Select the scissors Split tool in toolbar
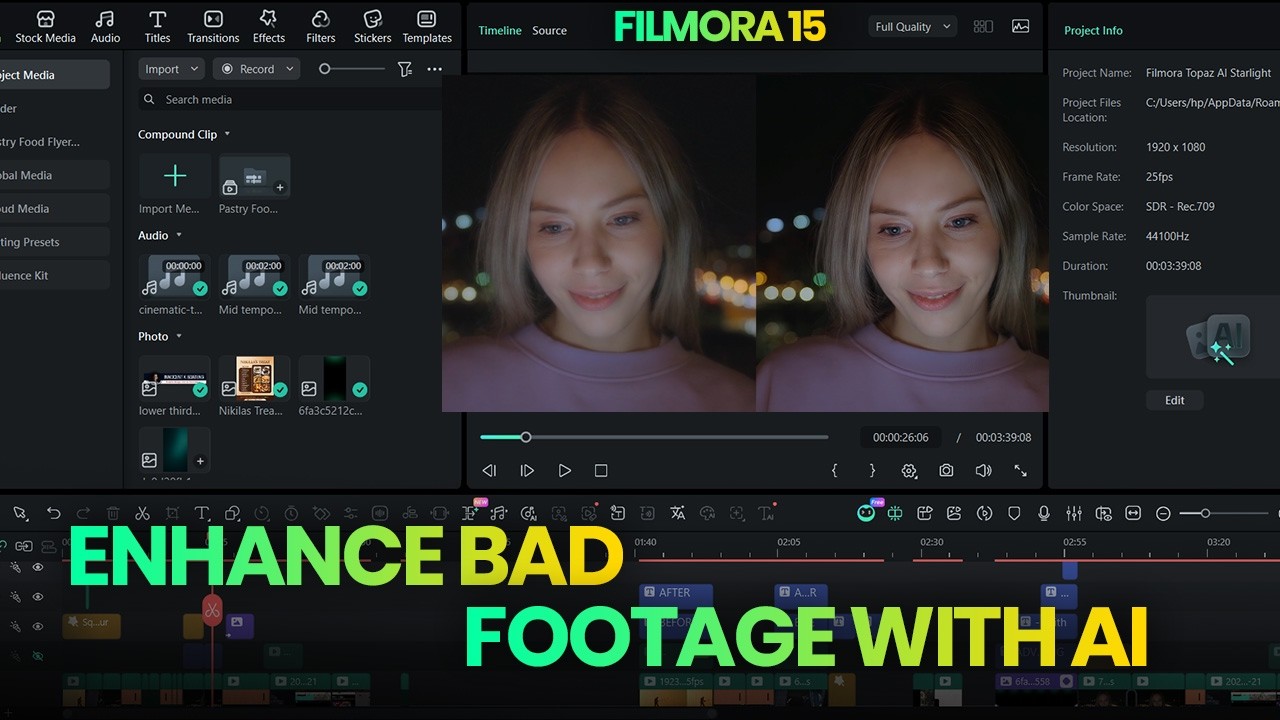 point(142,513)
